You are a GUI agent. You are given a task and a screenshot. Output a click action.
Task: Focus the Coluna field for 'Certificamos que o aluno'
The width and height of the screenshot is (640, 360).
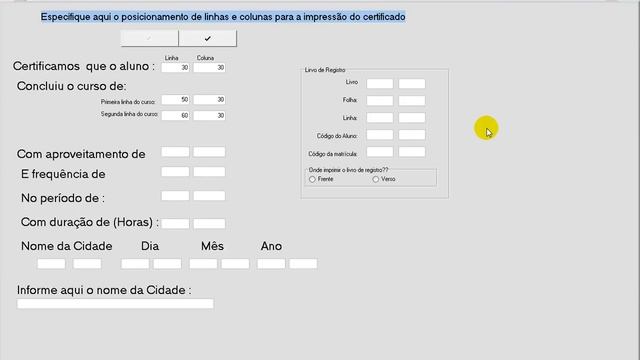point(209,68)
